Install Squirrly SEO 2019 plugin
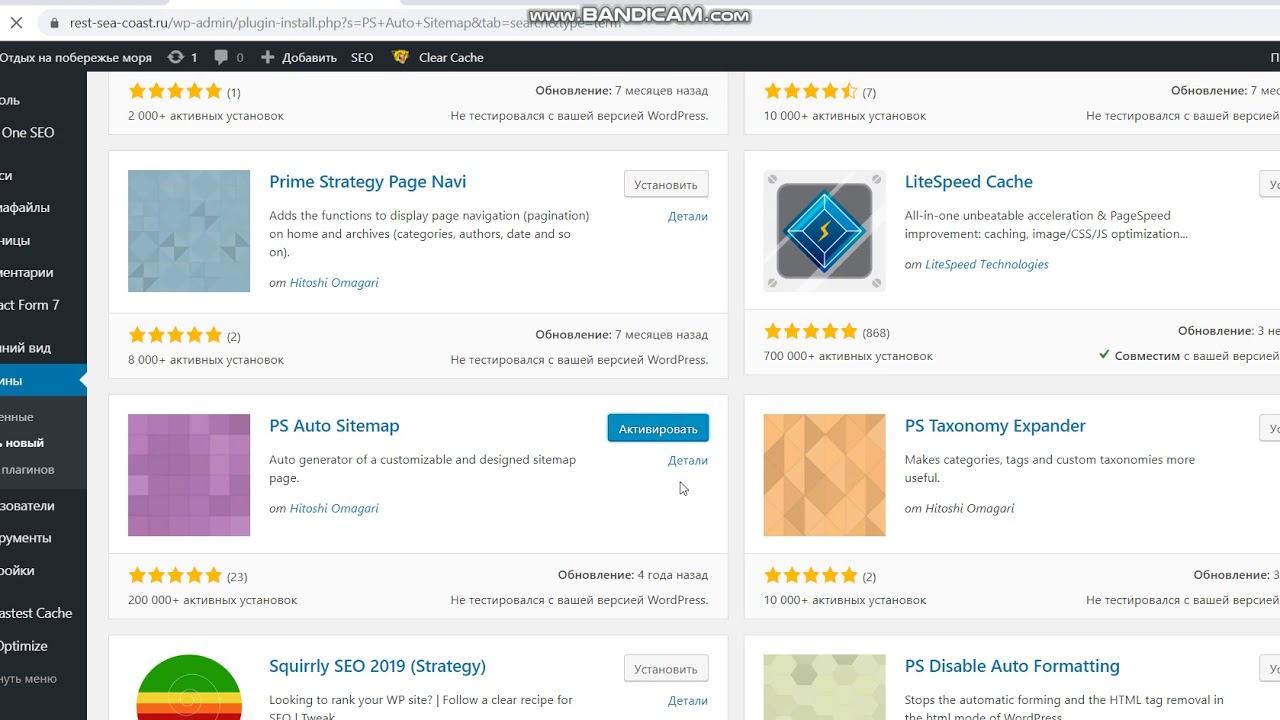This screenshot has height=720, width=1280. (666, 668)
